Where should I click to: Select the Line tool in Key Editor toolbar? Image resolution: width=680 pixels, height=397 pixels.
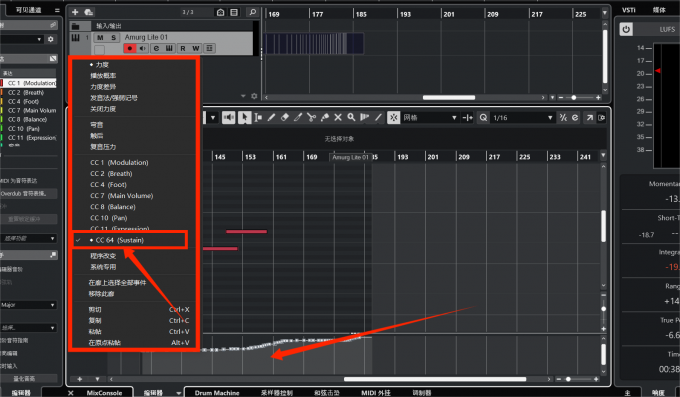click(x=378, y=117)
